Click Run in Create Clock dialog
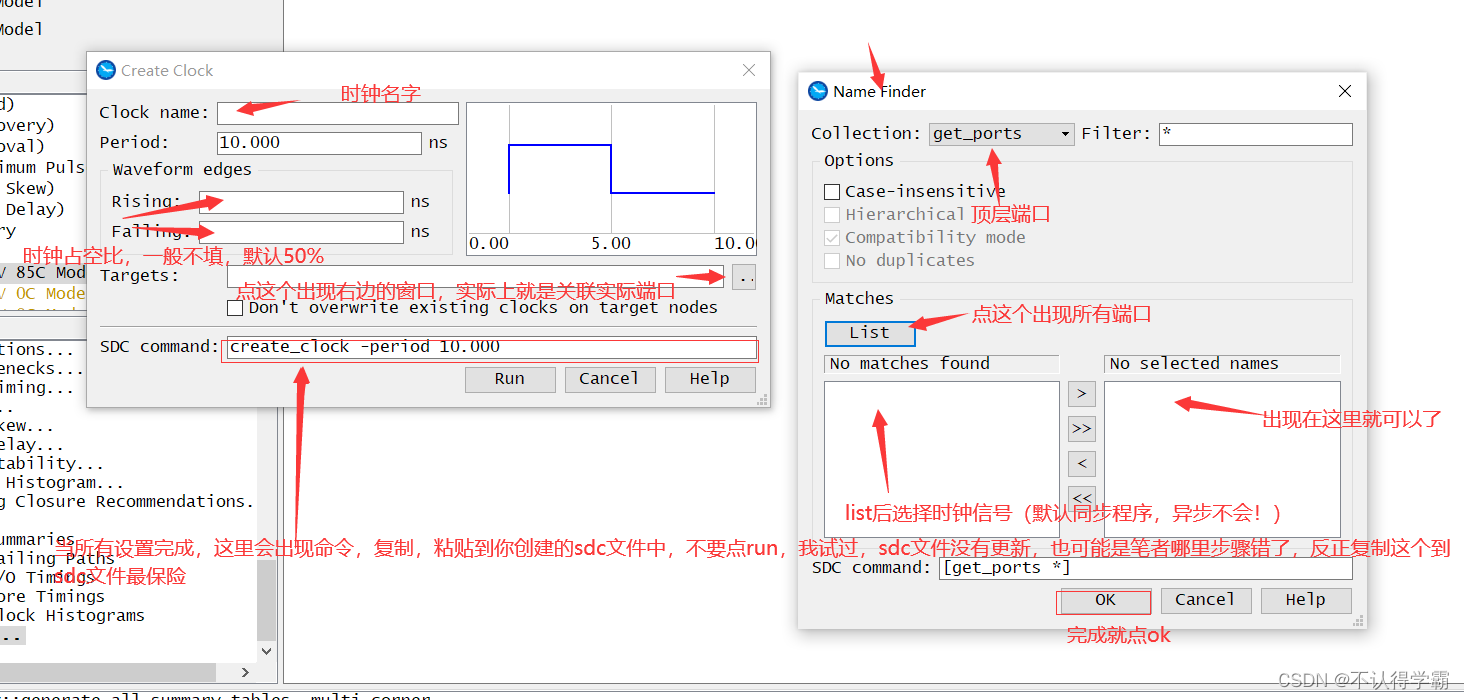1464x700 pixels. click(x=509, y=379)
